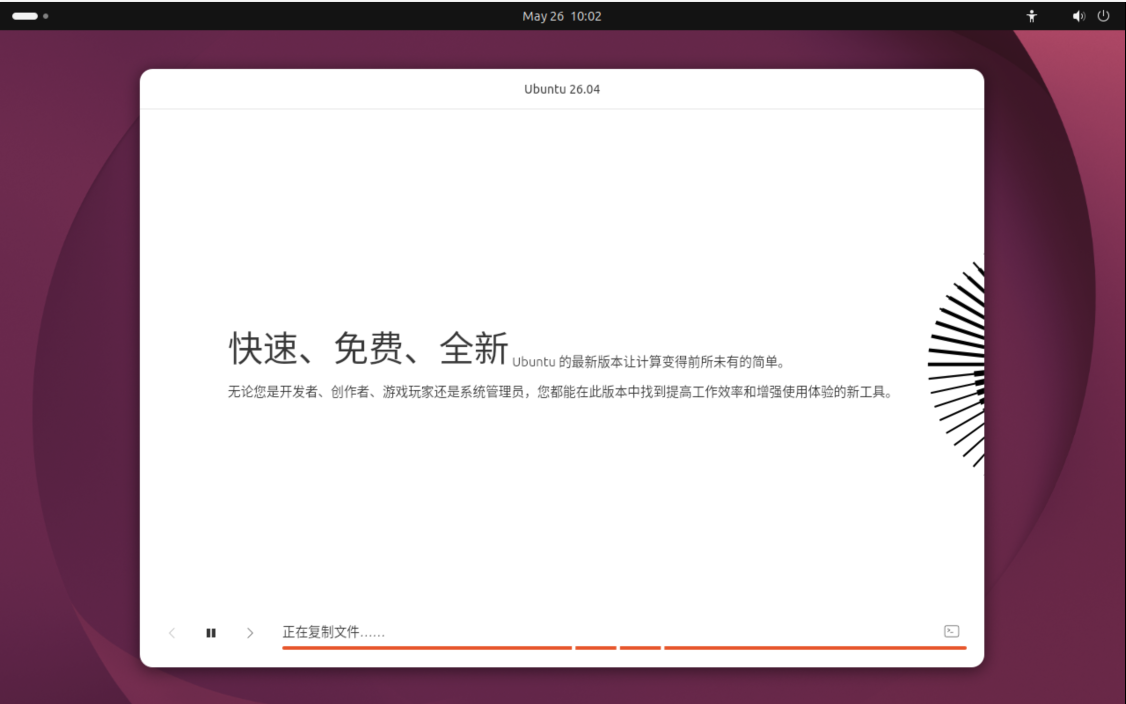Screen dimensions: 1126x704
Task: Open the accessibility menu in top bar
Action: (1031, 16)
